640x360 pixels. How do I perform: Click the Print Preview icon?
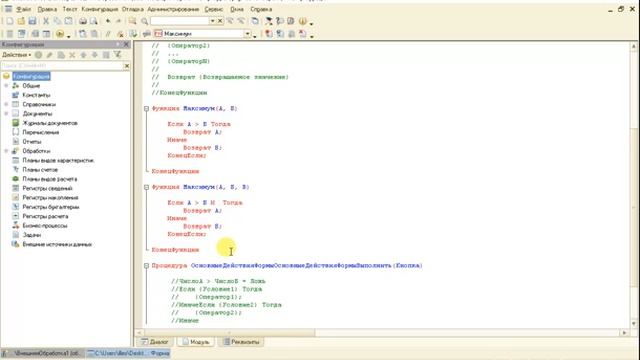(x=94, y=21)
